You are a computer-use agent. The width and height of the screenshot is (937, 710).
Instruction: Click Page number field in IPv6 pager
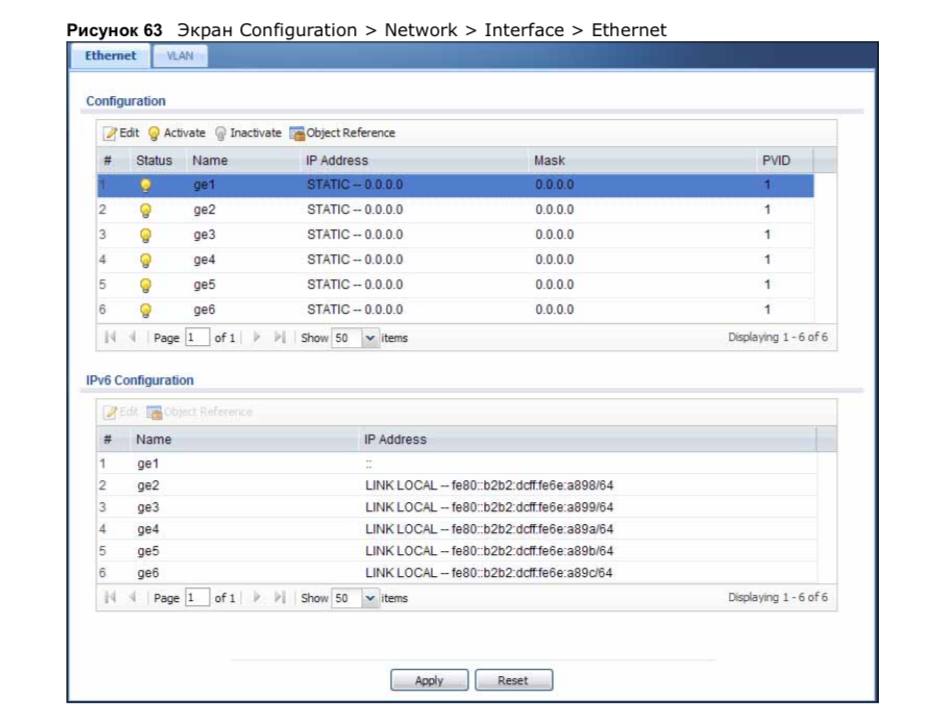click(x=197, y=598)
